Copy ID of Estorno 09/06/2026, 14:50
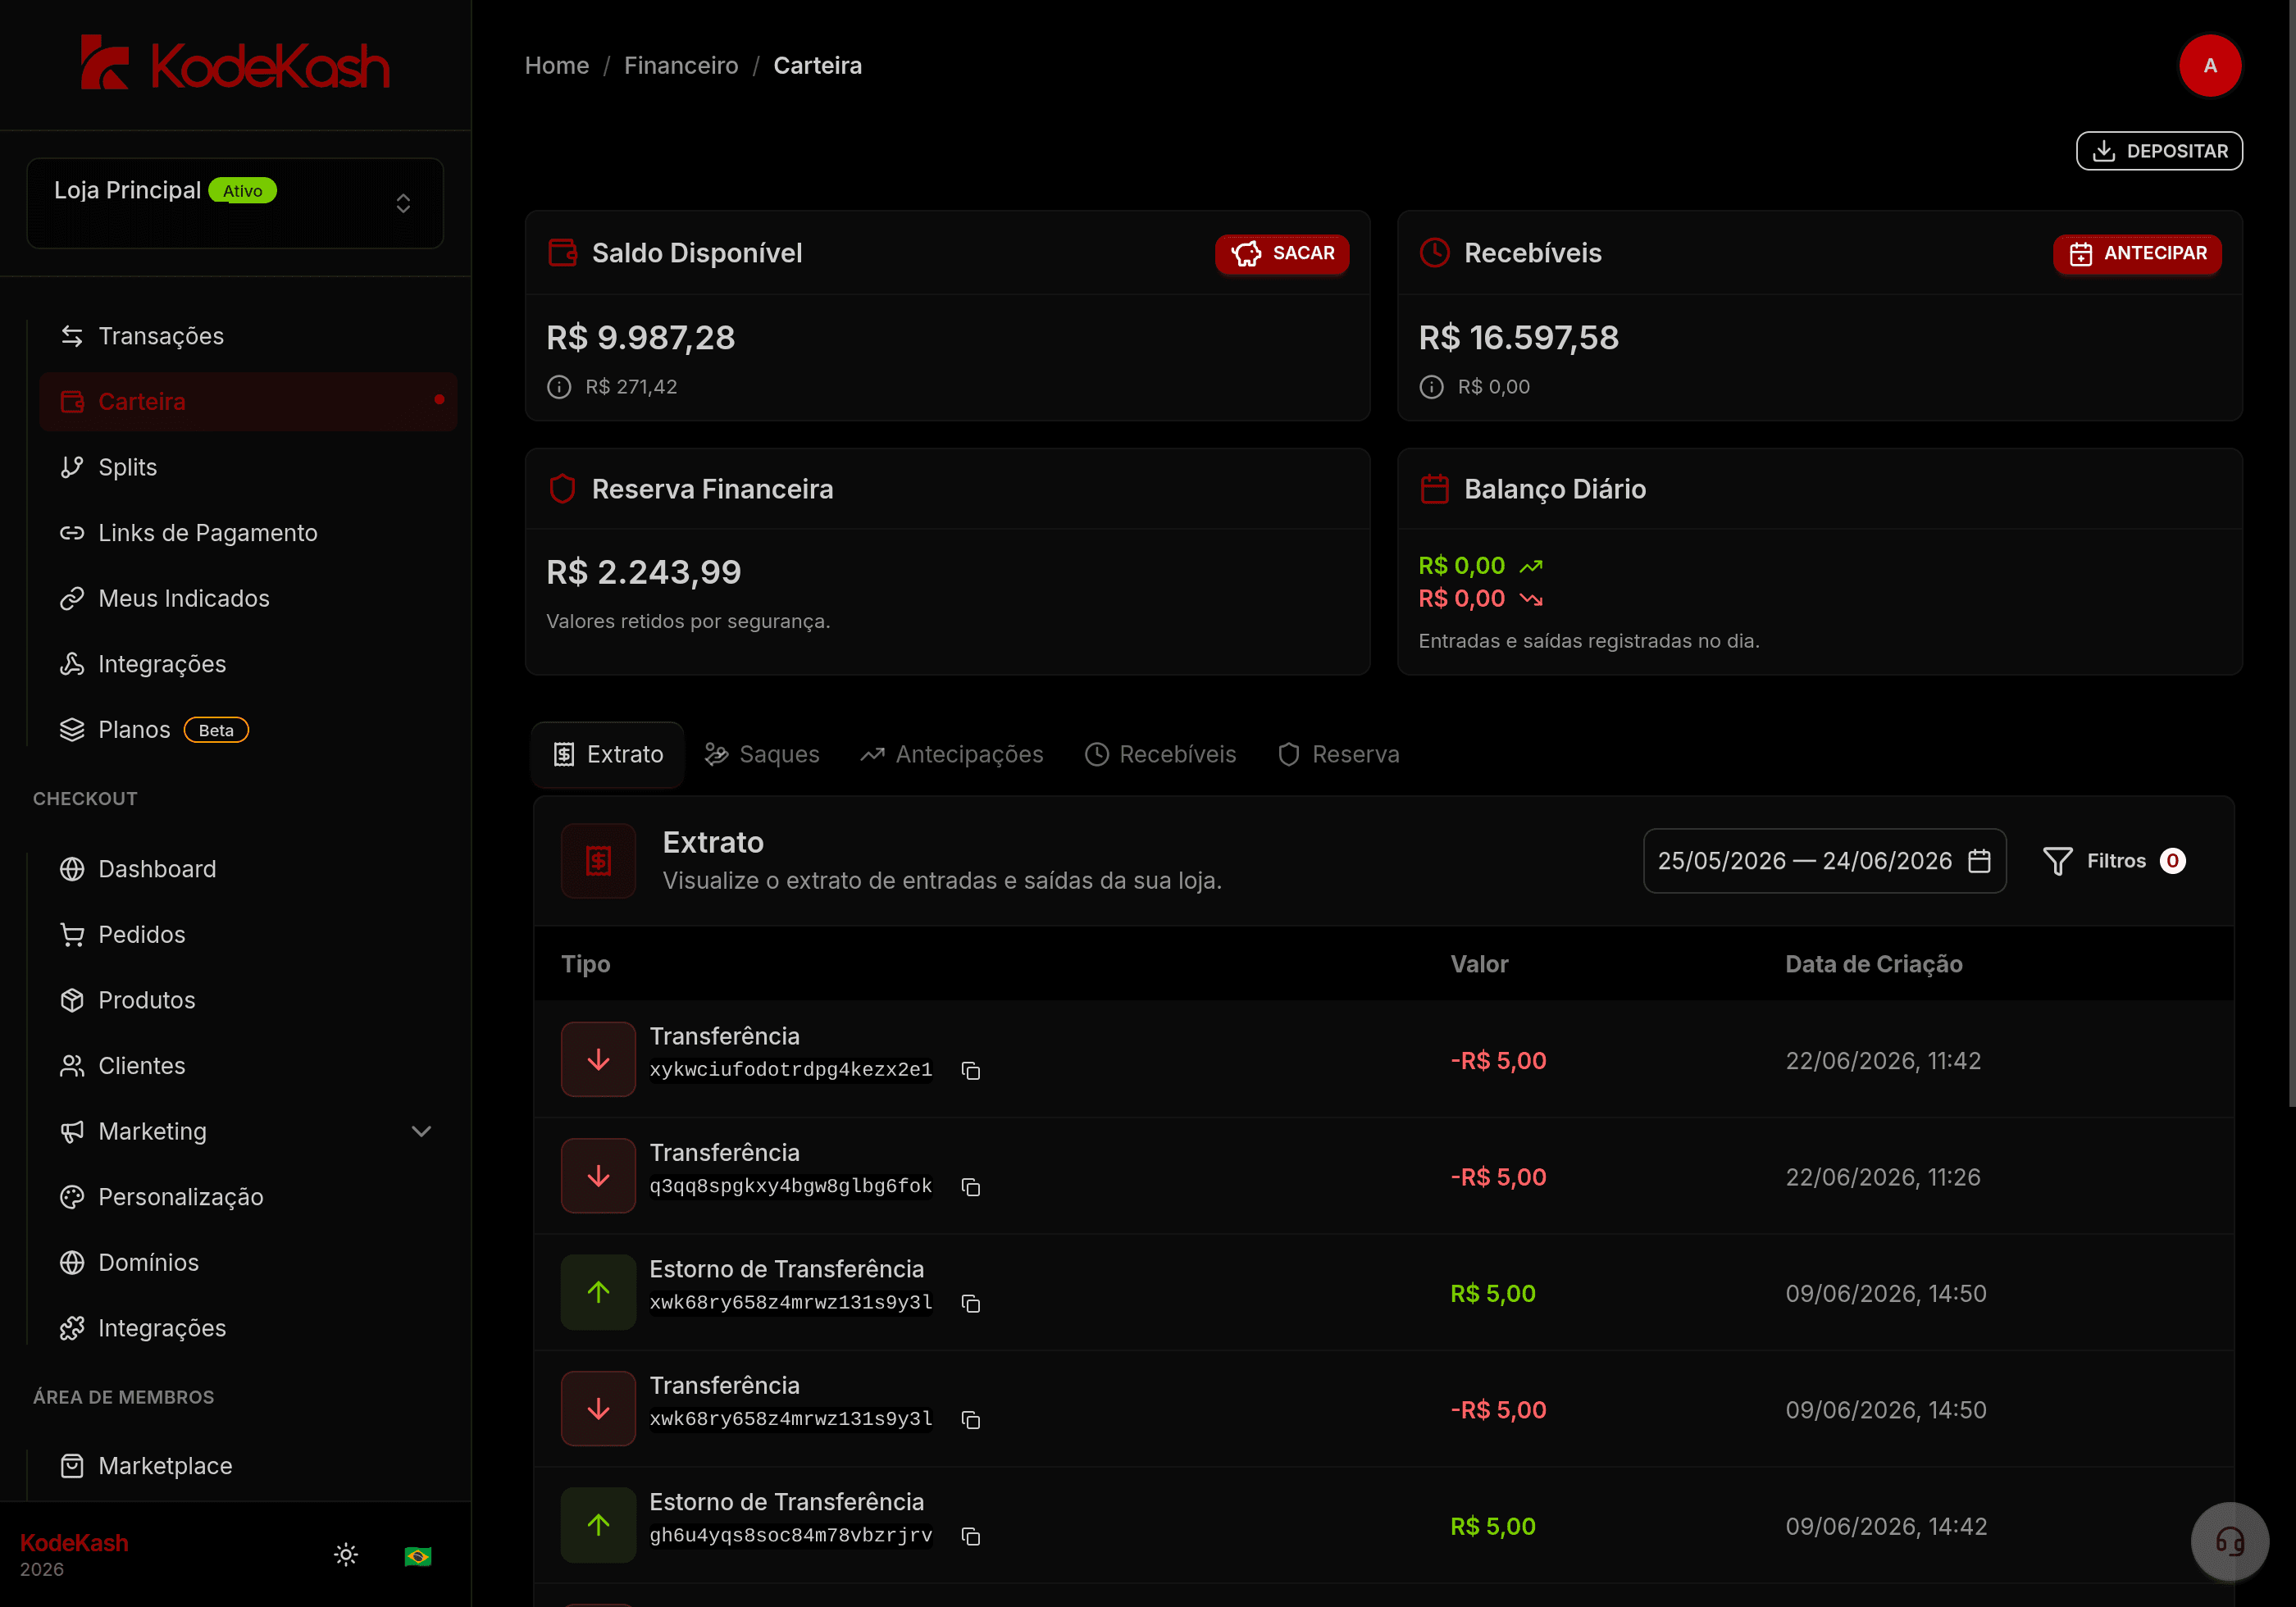The image size is (2296, 1607). click(970, 1303)
